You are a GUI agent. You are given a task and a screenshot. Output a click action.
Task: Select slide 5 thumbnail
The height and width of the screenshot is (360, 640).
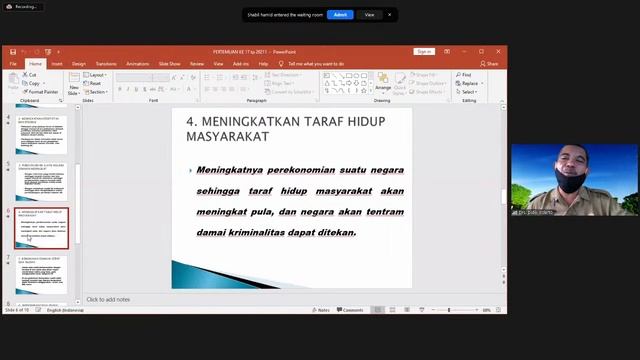click(x=41, y=182)
